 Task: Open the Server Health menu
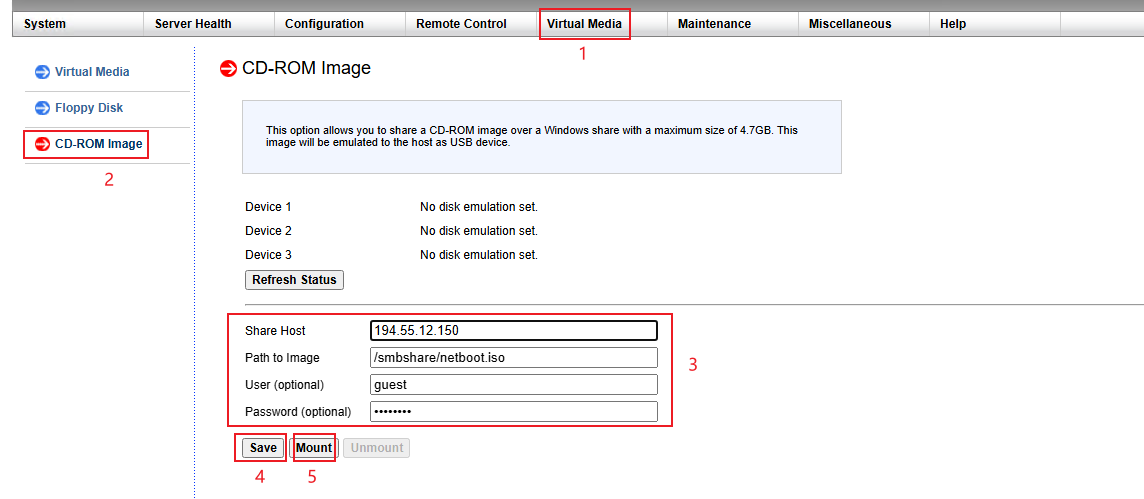193,24
